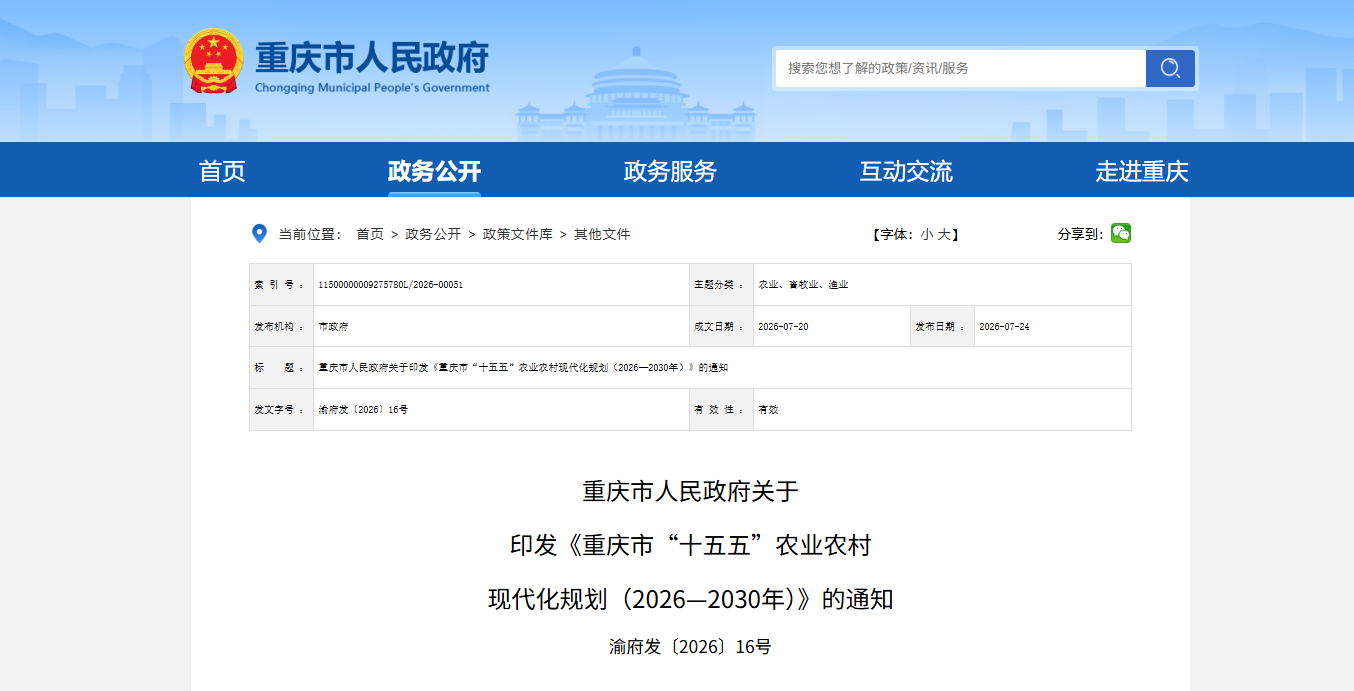
Task: Click heading line 印发《重庆市“十五五”农业农村
Action: click(690, 545)
